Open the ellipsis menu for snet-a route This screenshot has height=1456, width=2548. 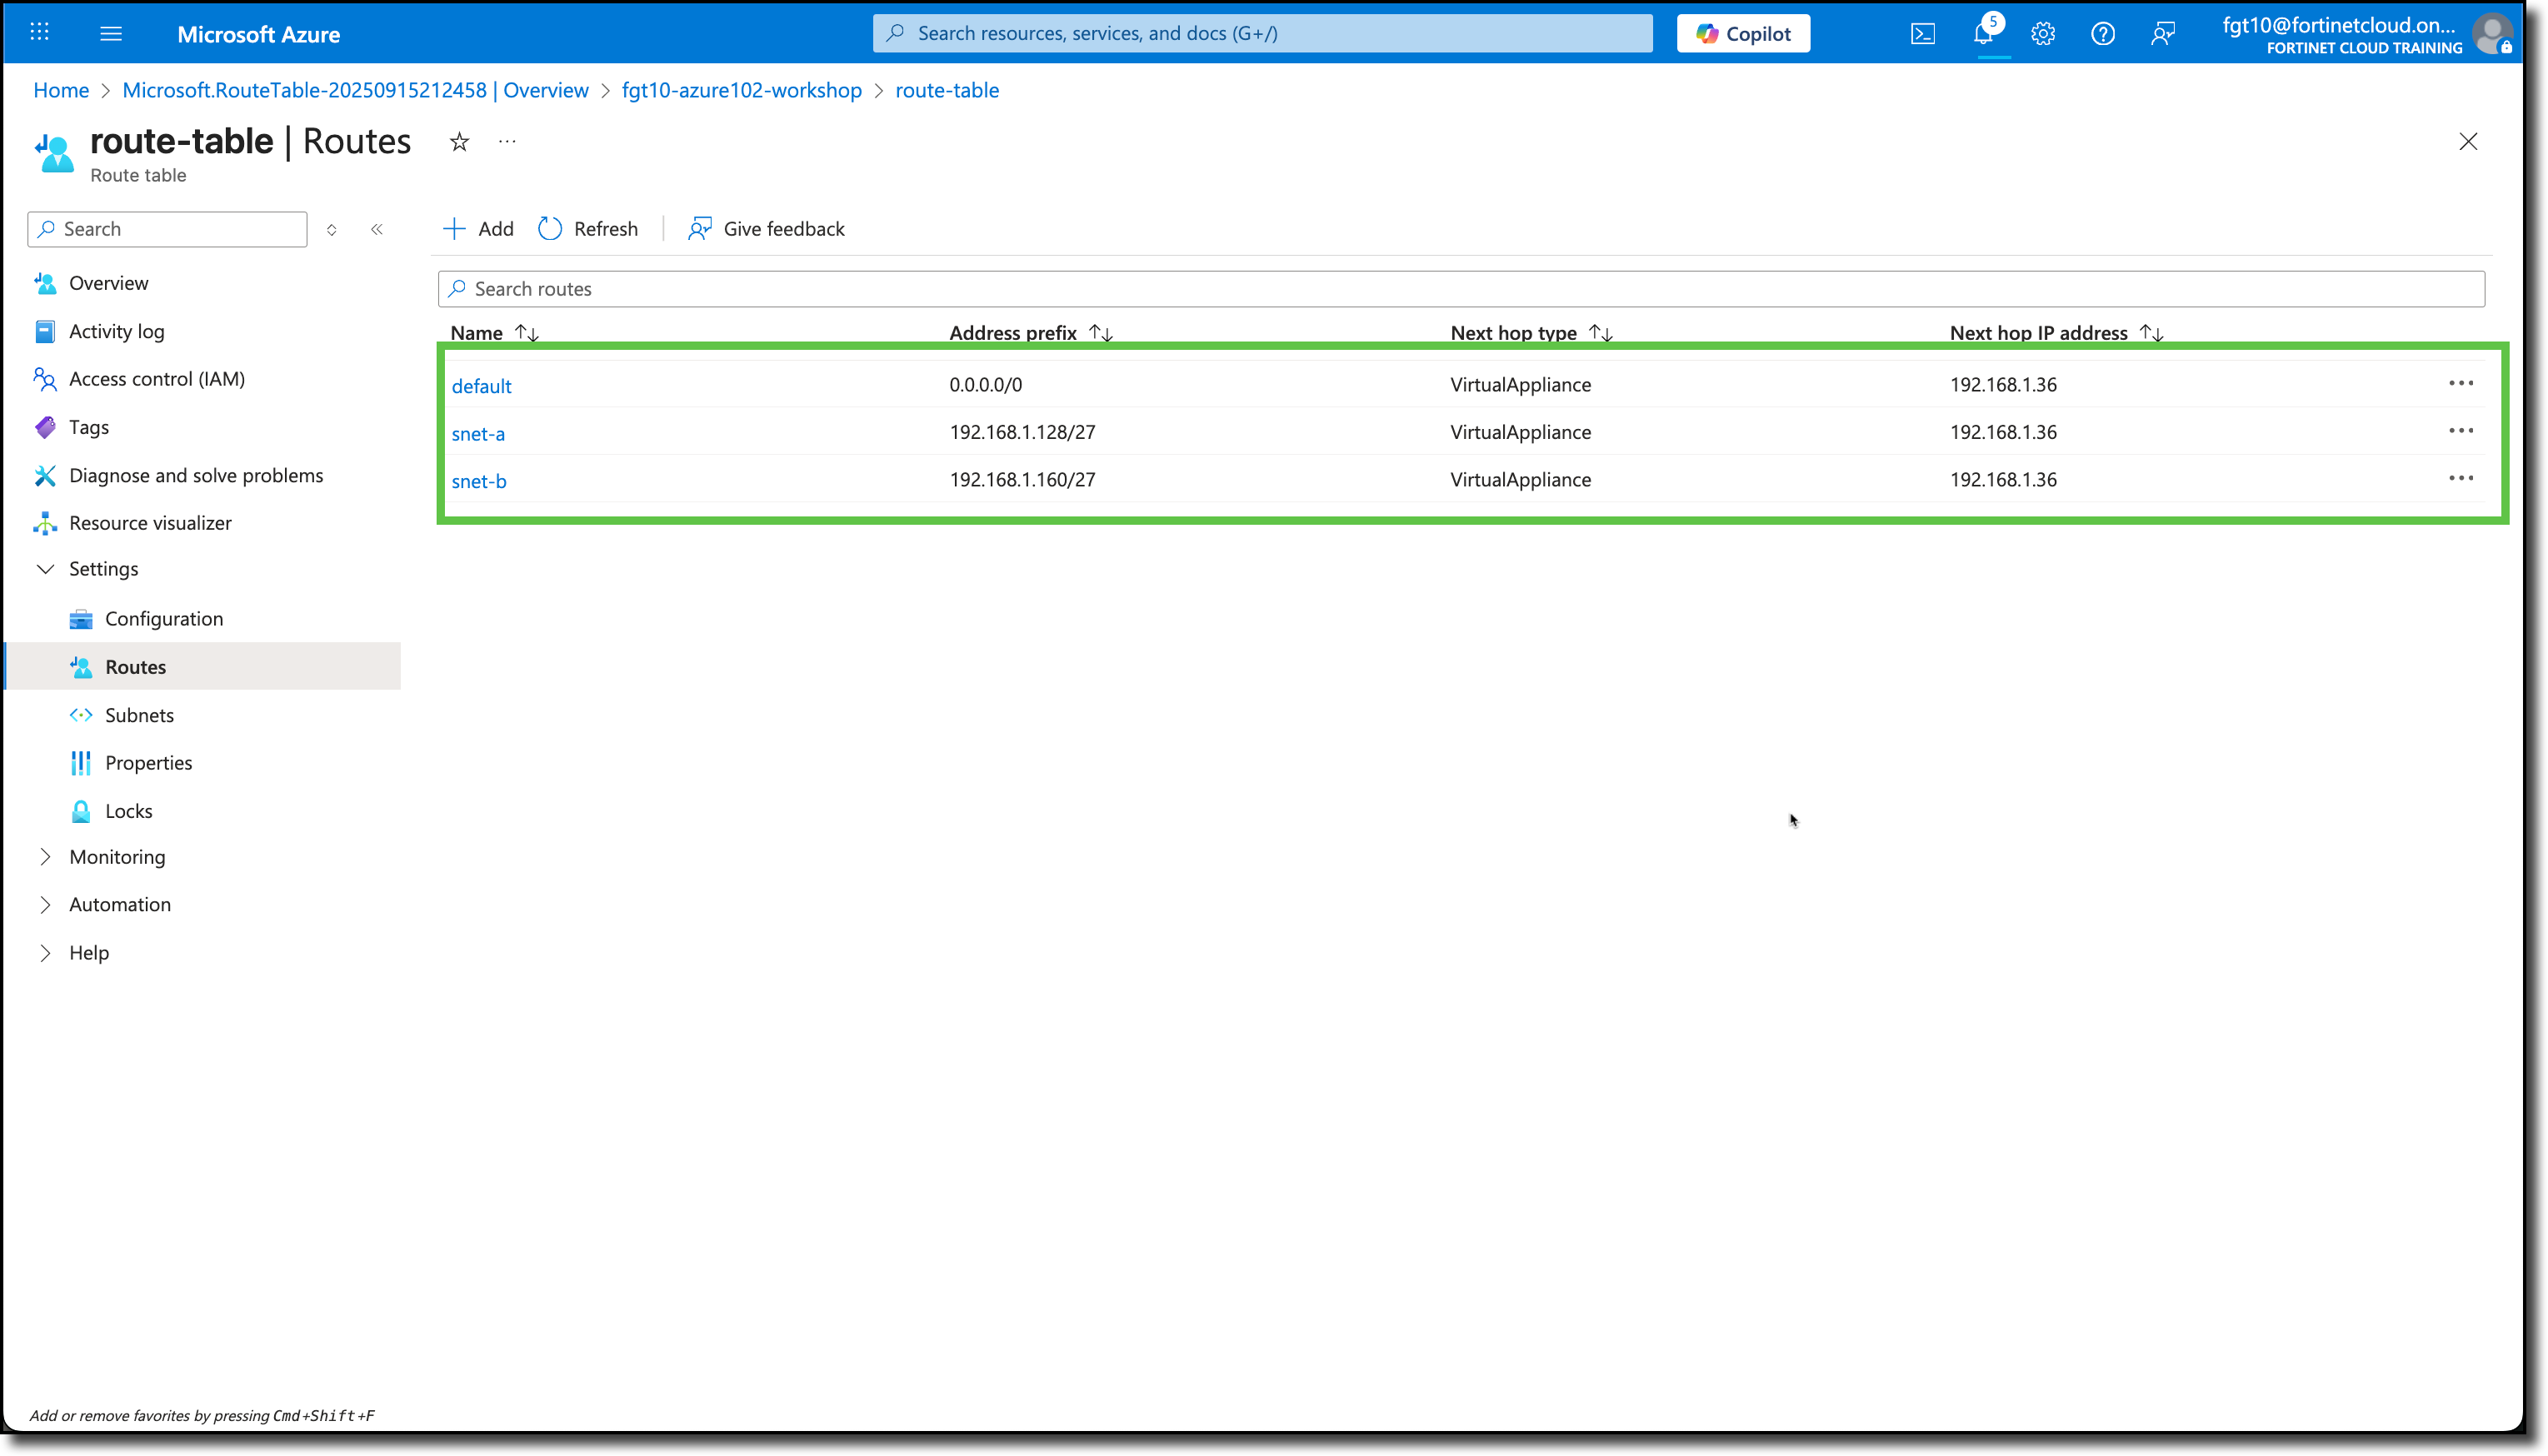point(2461,430)
